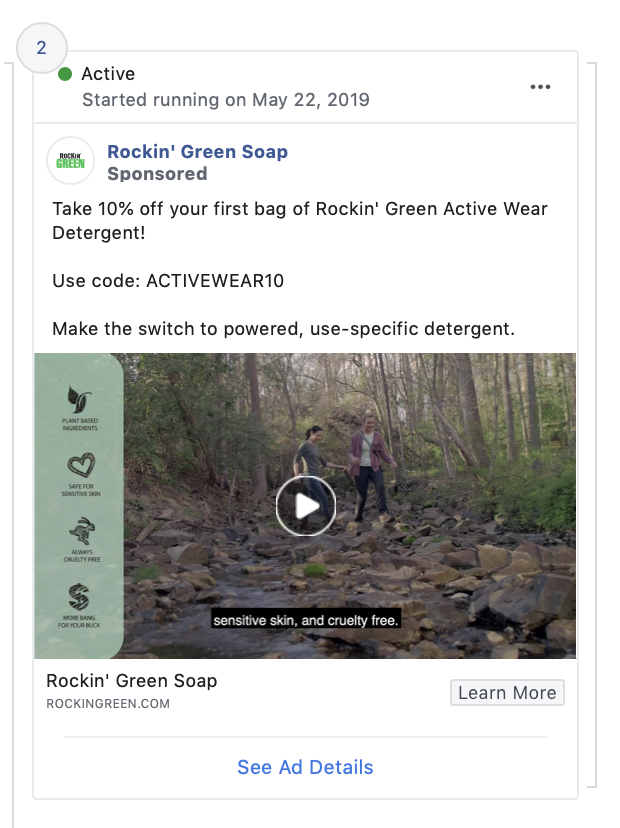Viewport: 620px width, 828px height.
Task: Click the number 2 circle badge
Action: pos(41,48)
